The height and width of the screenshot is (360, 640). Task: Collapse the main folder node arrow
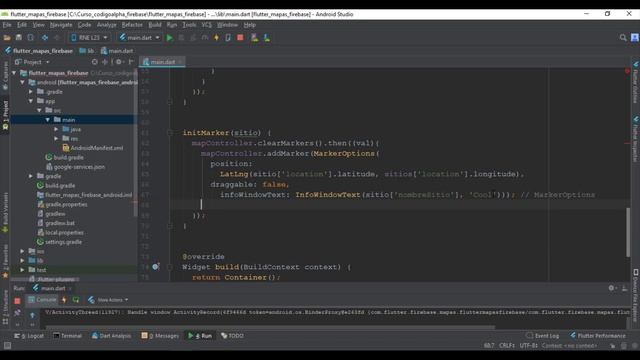point(48,120)
